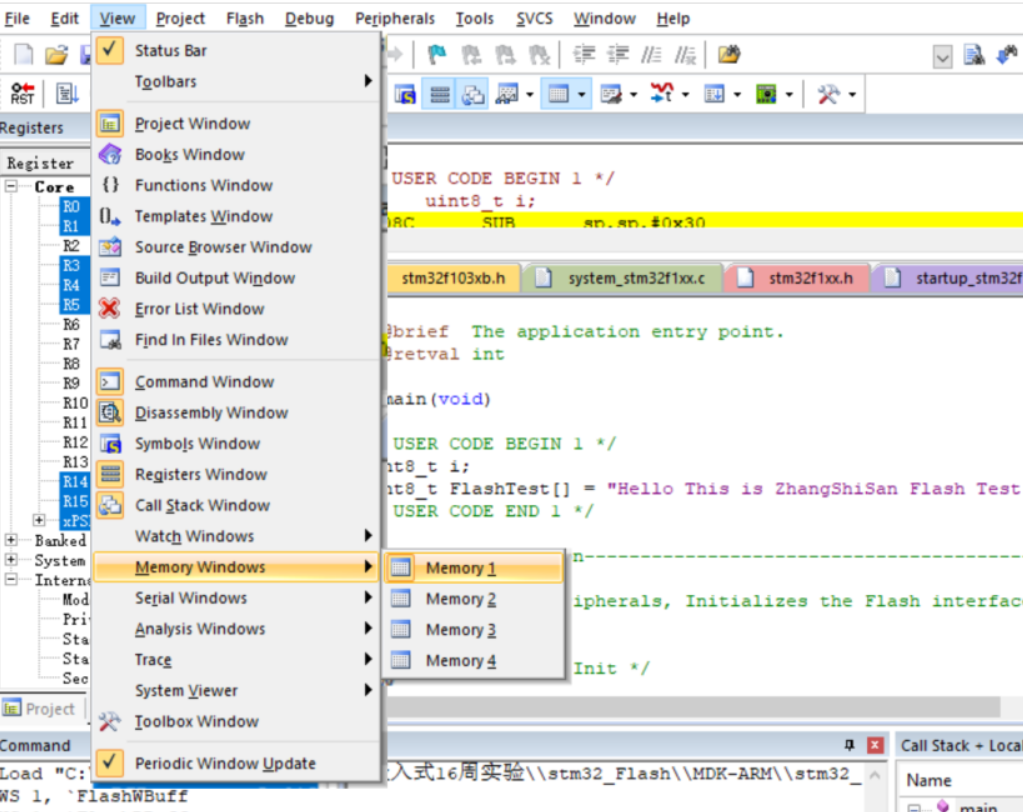The height and width of the screenshot is (812, 1023).
Task: Expand the Trace submenu
Action: pyautogui.click(x=237, y=659)
